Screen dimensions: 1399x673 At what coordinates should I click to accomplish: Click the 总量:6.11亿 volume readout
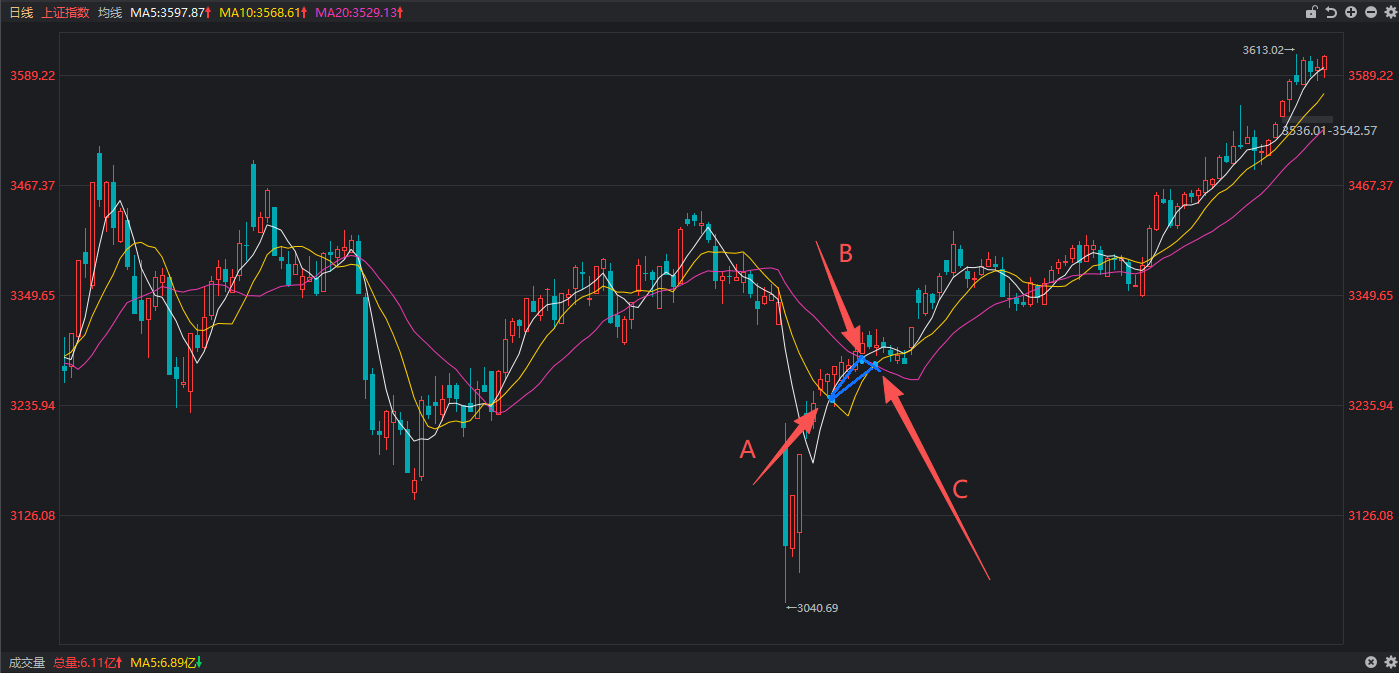click(88, 663)
